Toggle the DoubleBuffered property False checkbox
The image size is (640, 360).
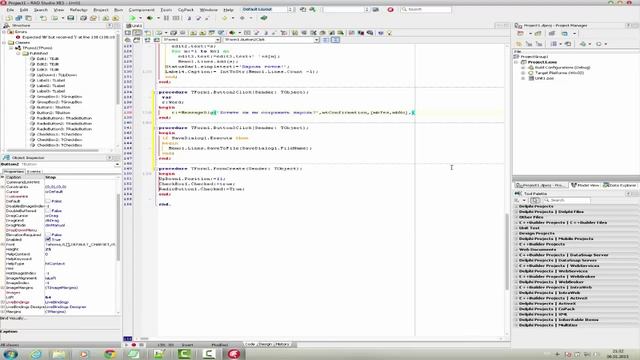[48, 211]
